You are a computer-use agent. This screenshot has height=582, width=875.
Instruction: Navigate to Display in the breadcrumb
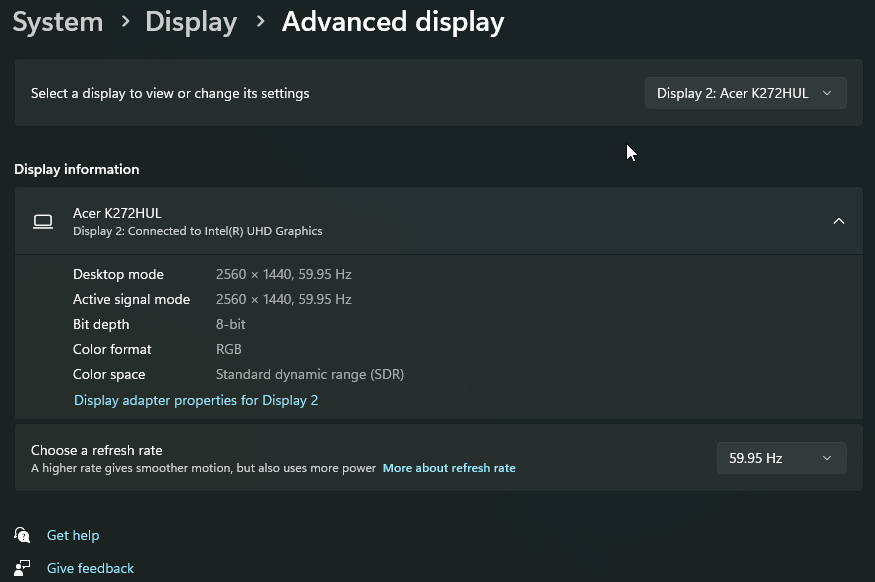click(x=191, y=22)
